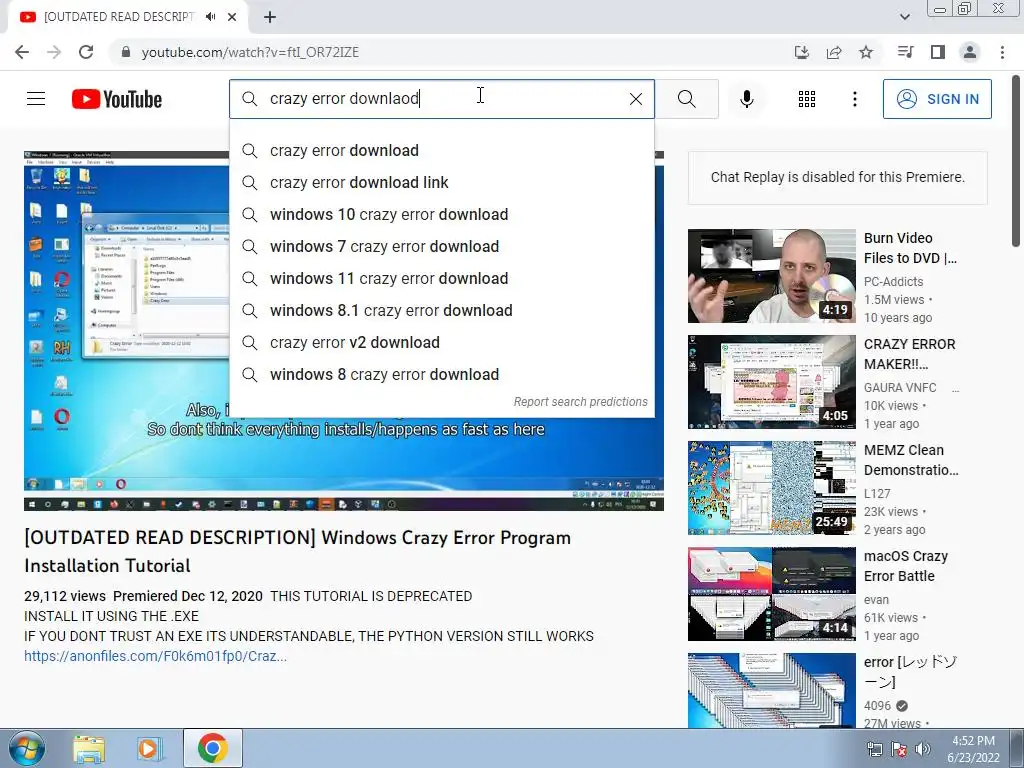Open macOS Crazy Error Battle thumbnail

coord(771,594)
